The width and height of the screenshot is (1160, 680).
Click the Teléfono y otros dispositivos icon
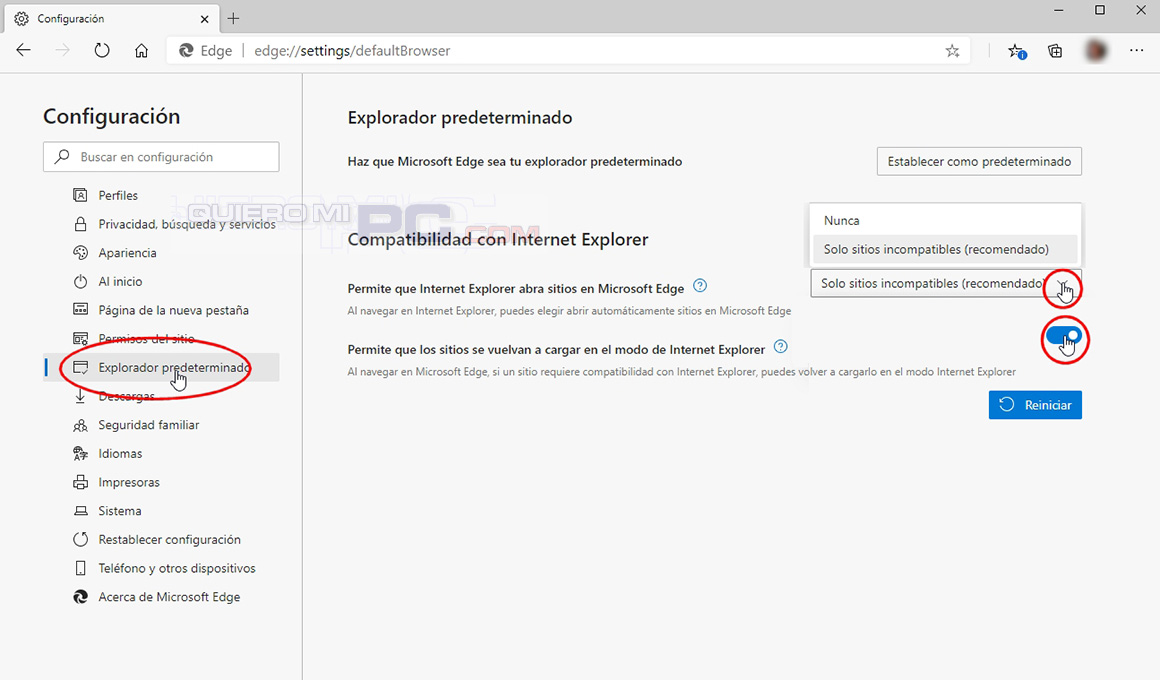click(80, 568)
